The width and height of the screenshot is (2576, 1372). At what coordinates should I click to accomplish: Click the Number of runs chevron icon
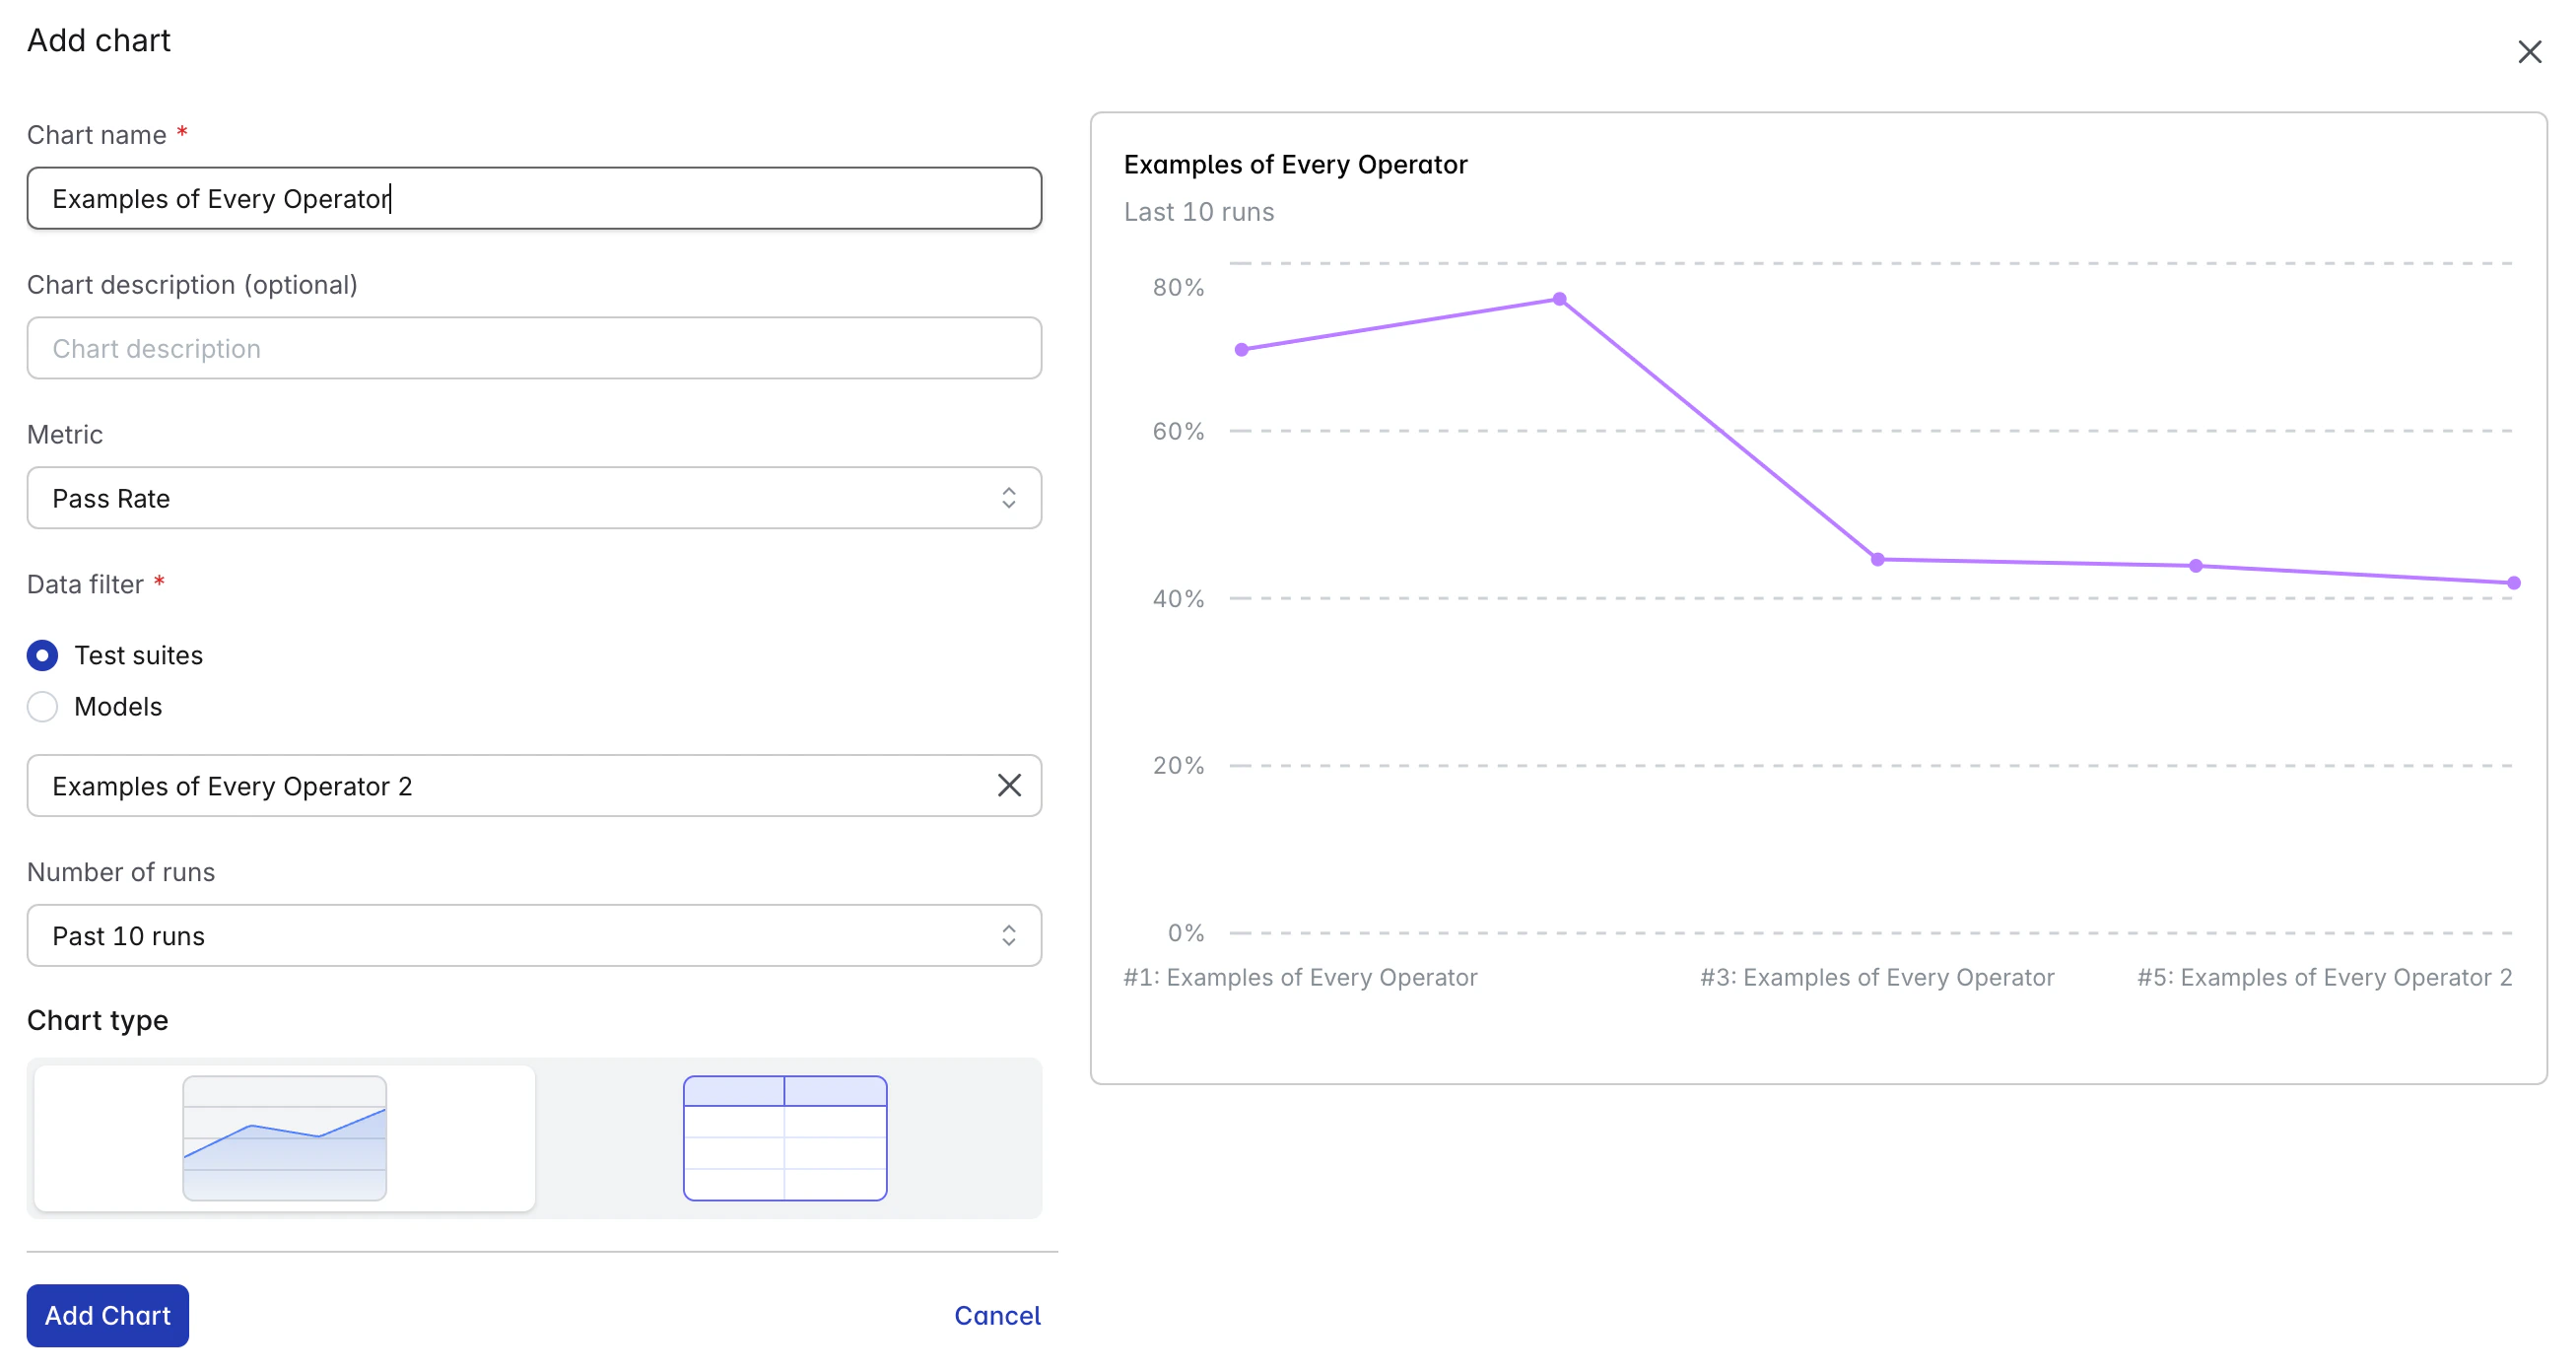point(1009,935)
